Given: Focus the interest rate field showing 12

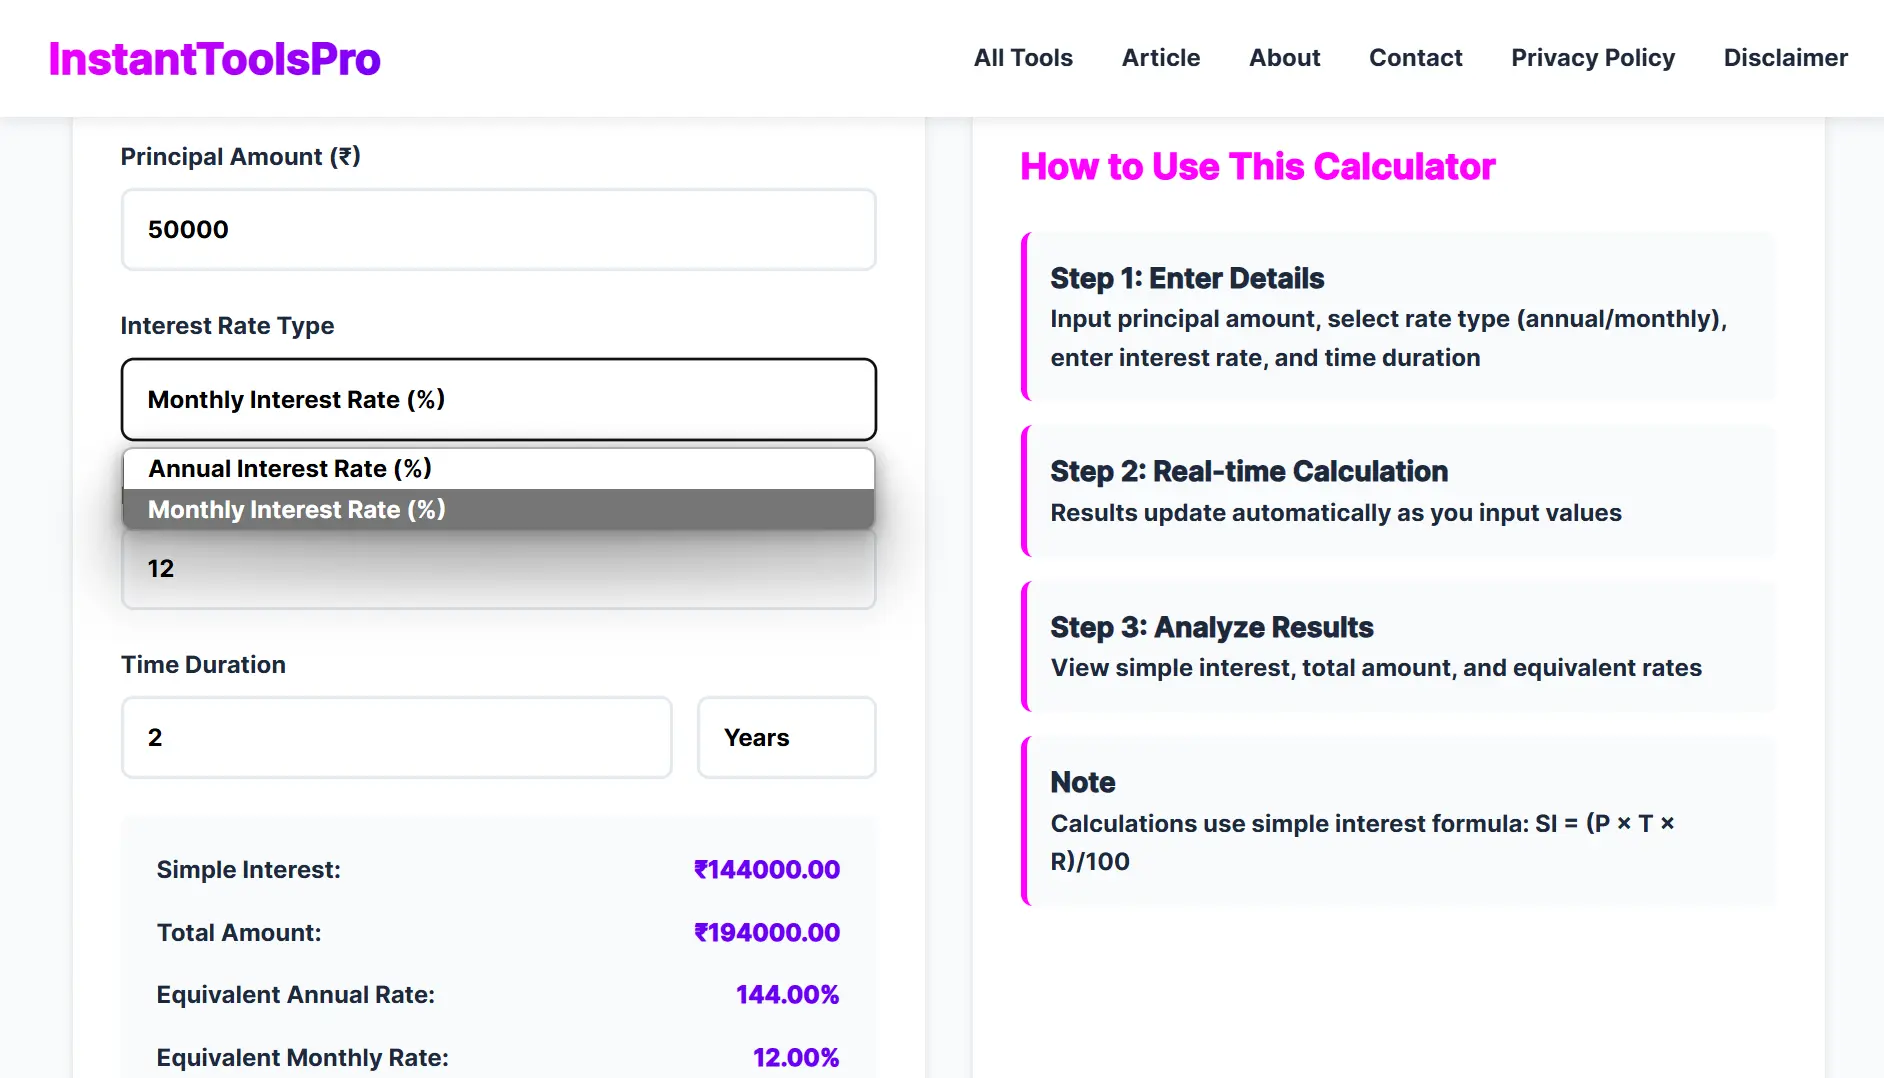Looking at the screenshot, I should (x=499, y=570).
